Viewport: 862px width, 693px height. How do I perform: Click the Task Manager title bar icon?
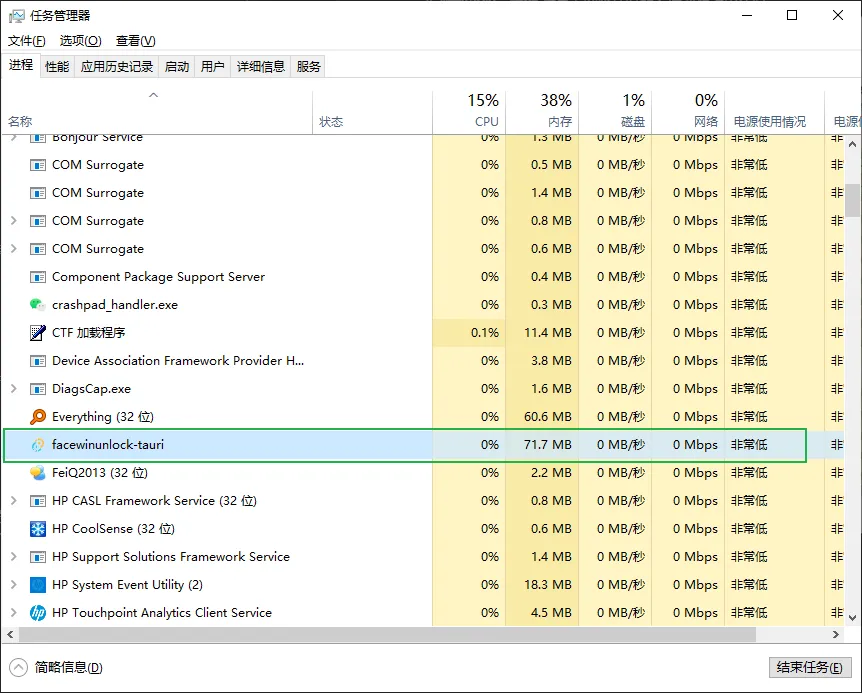tap(16, 15)
